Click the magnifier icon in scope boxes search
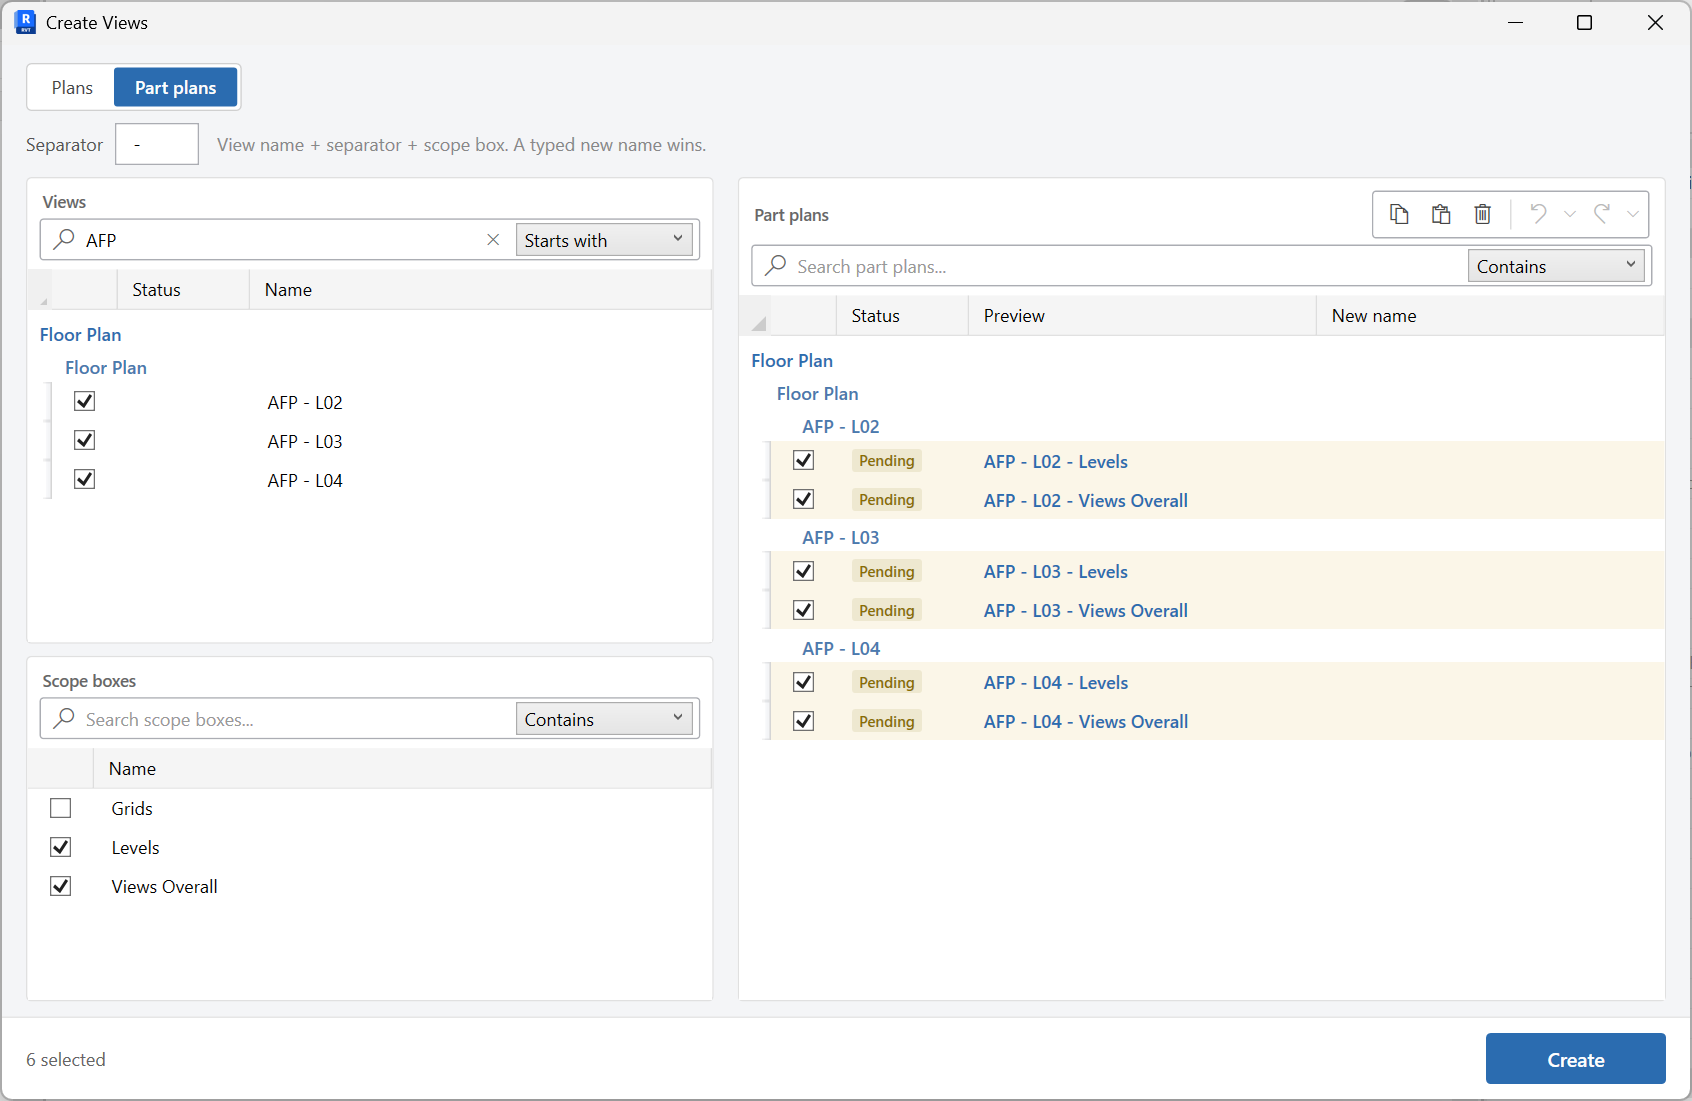Image resolution: width=1692 pixels, height=1101 pixels. [x=64, y=718]
